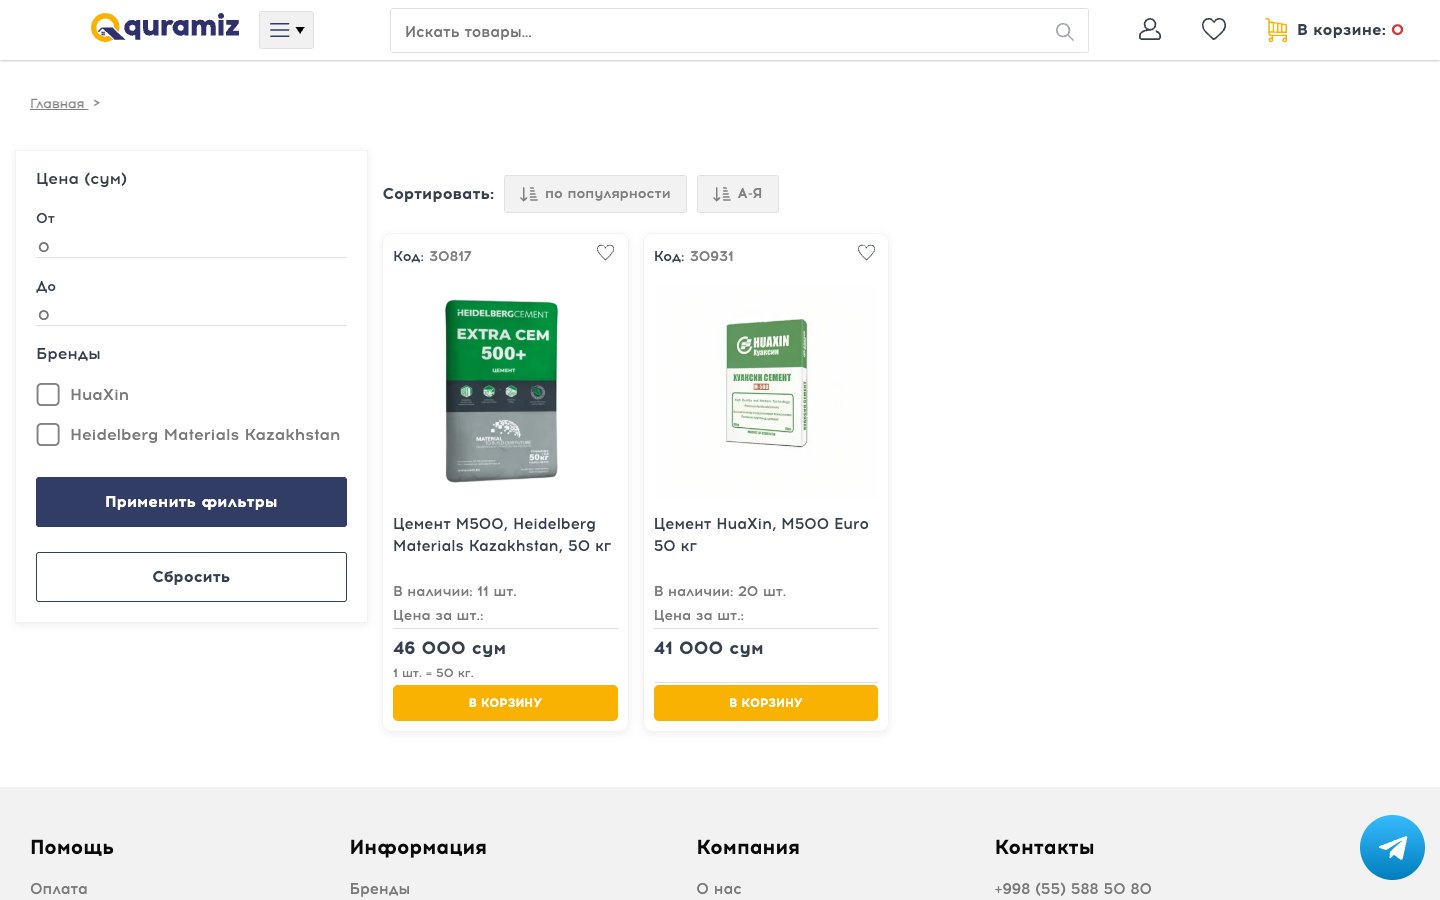
Task: Click В наличии: 11 шт. text
Action: click(455, 591)
